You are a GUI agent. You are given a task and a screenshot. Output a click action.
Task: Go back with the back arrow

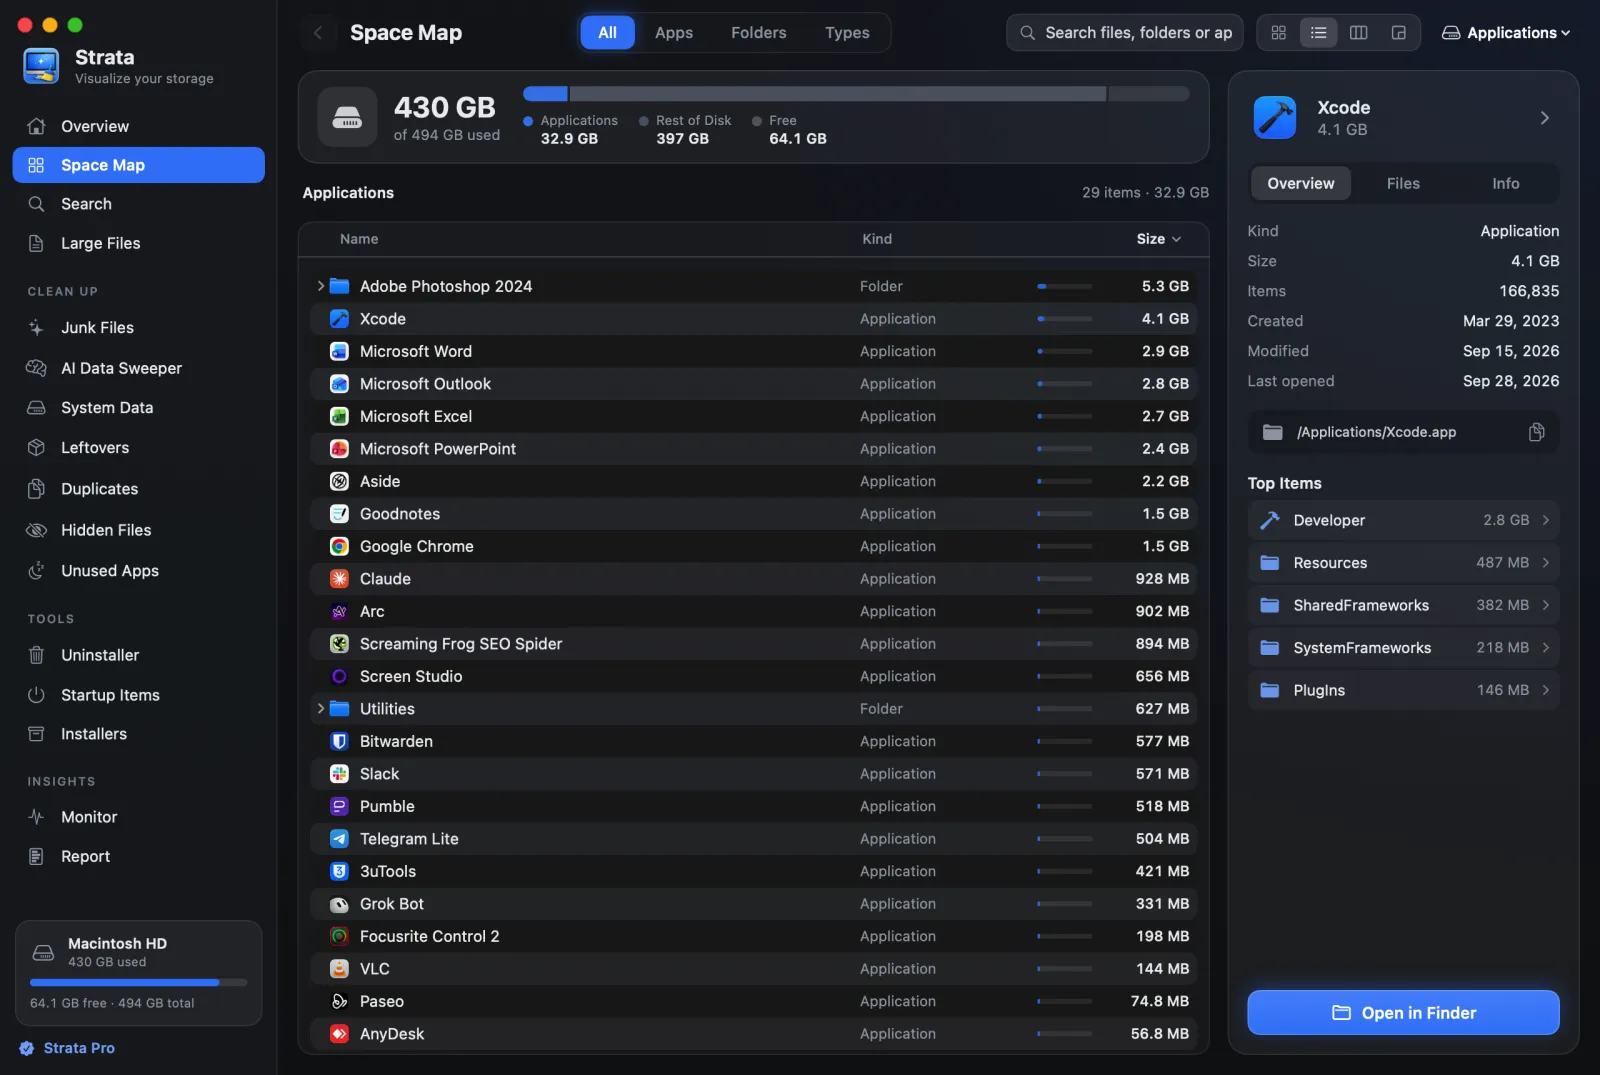point(318,33)
